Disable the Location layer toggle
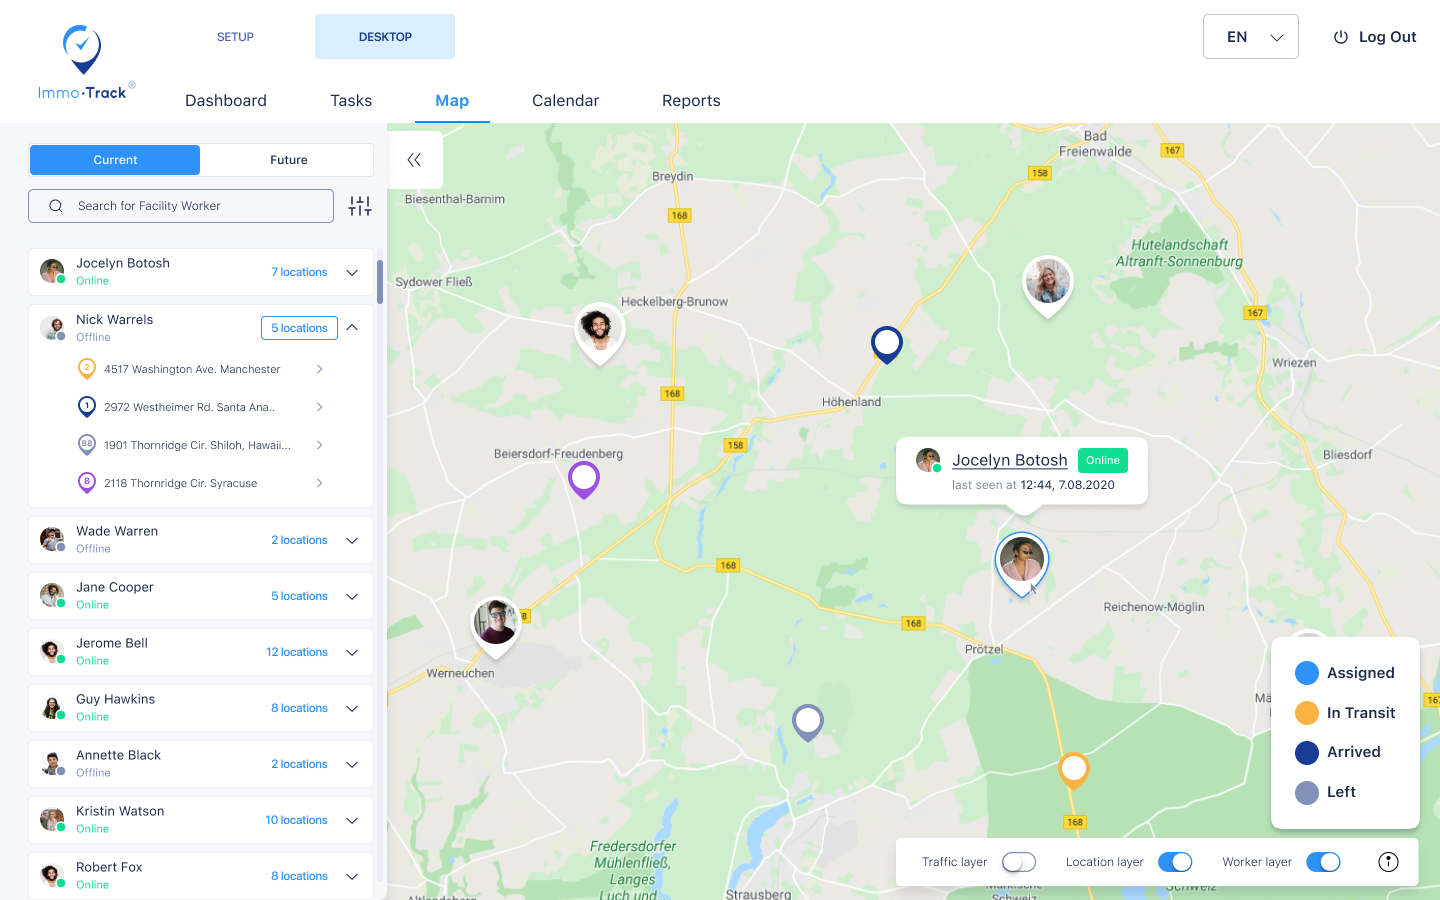The image size is (1440, 900). tap(1175, 862)
